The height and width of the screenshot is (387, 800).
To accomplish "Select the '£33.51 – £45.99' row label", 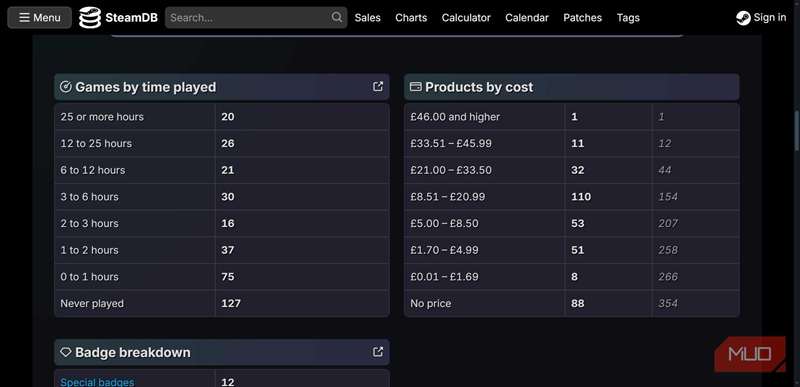I will click(x=451, y=143).
